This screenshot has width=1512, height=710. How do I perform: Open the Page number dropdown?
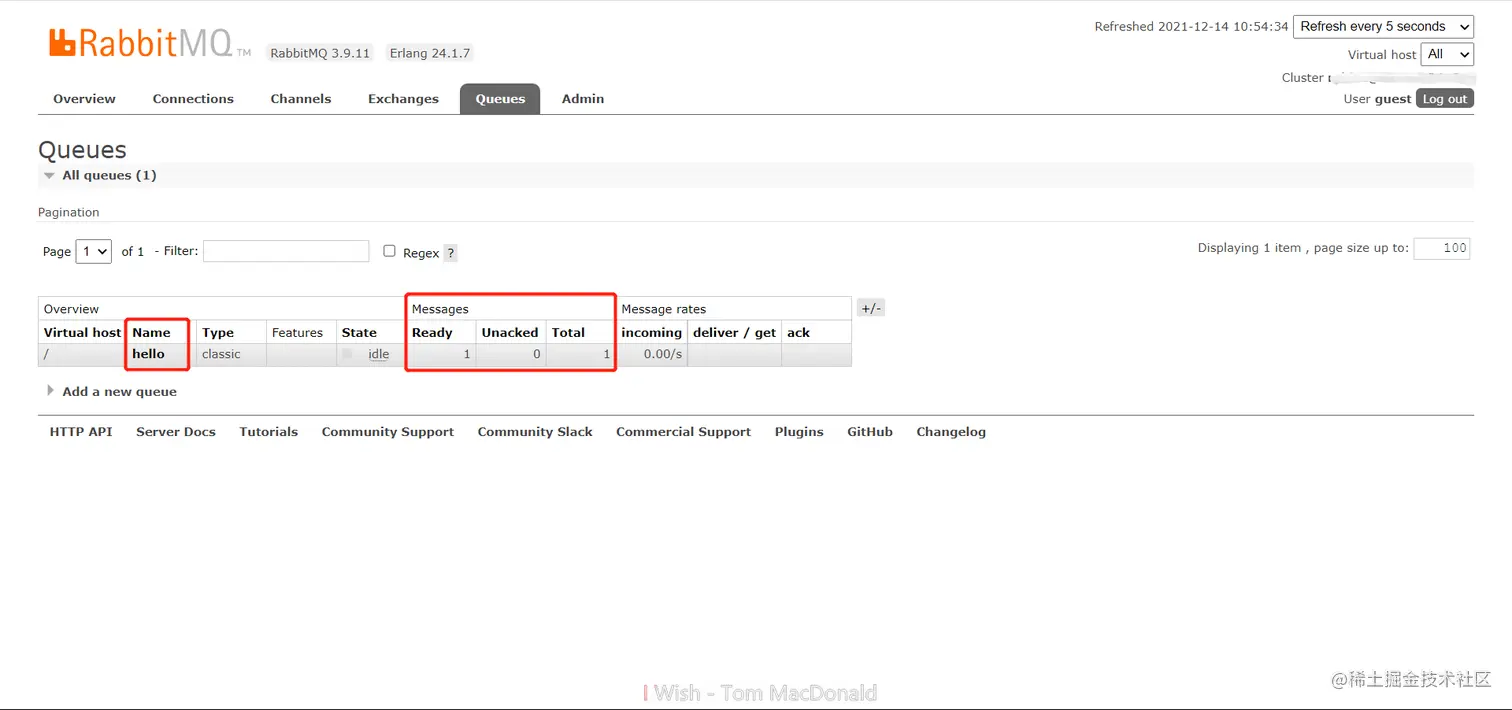pyautogui.click(x=94, y=251)
